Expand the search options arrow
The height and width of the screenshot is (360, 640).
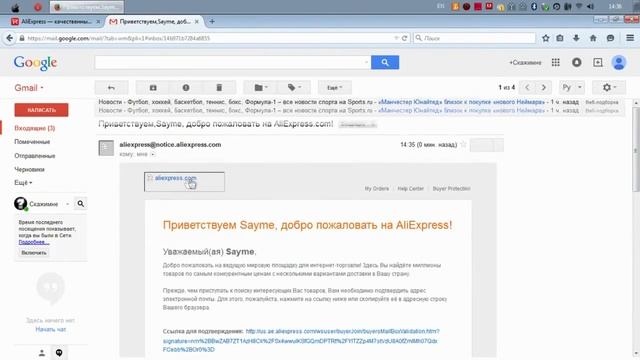pos(366,62)
